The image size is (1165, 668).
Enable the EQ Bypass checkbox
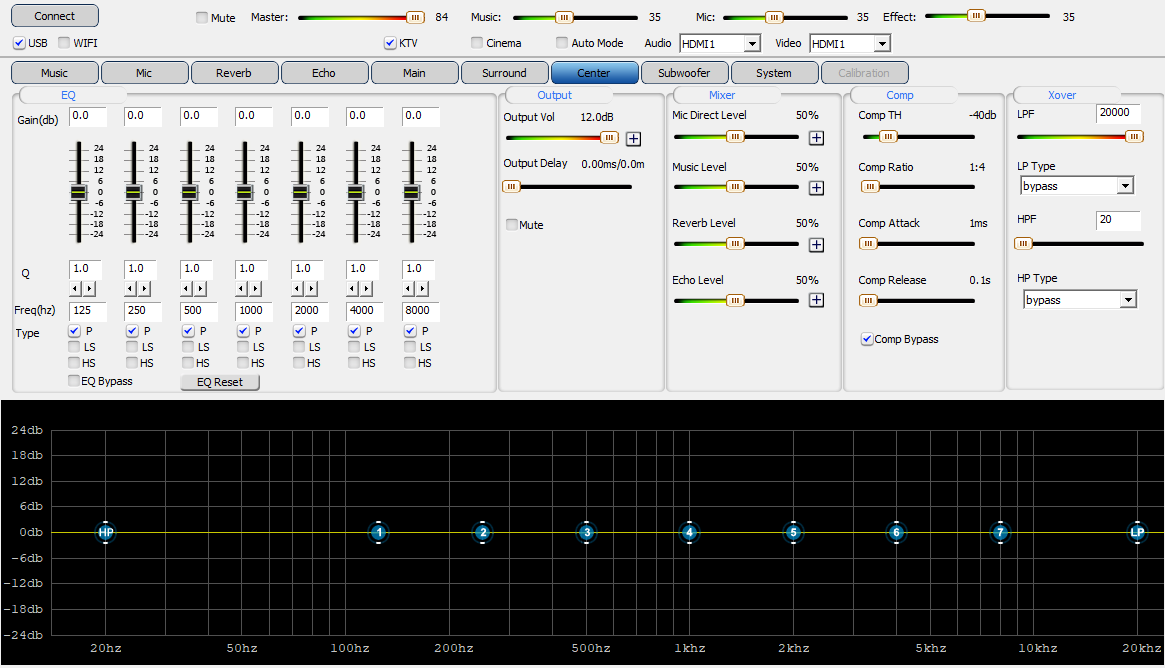point(74,381)
